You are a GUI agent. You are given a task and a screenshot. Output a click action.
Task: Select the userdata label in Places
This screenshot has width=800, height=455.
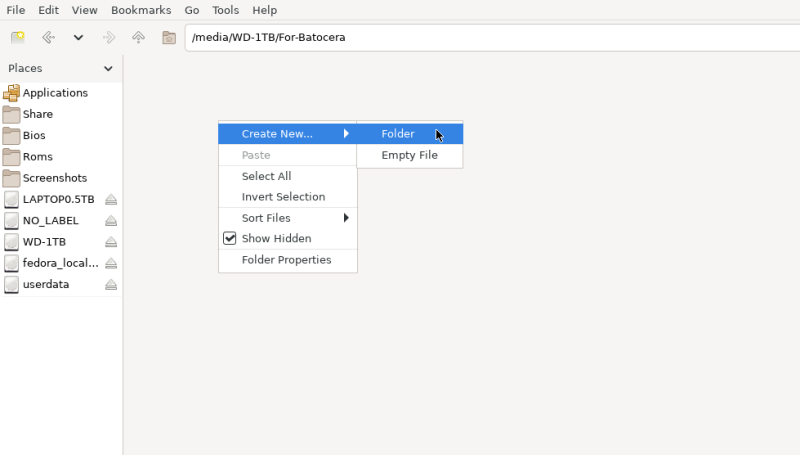tap(46, 285)
